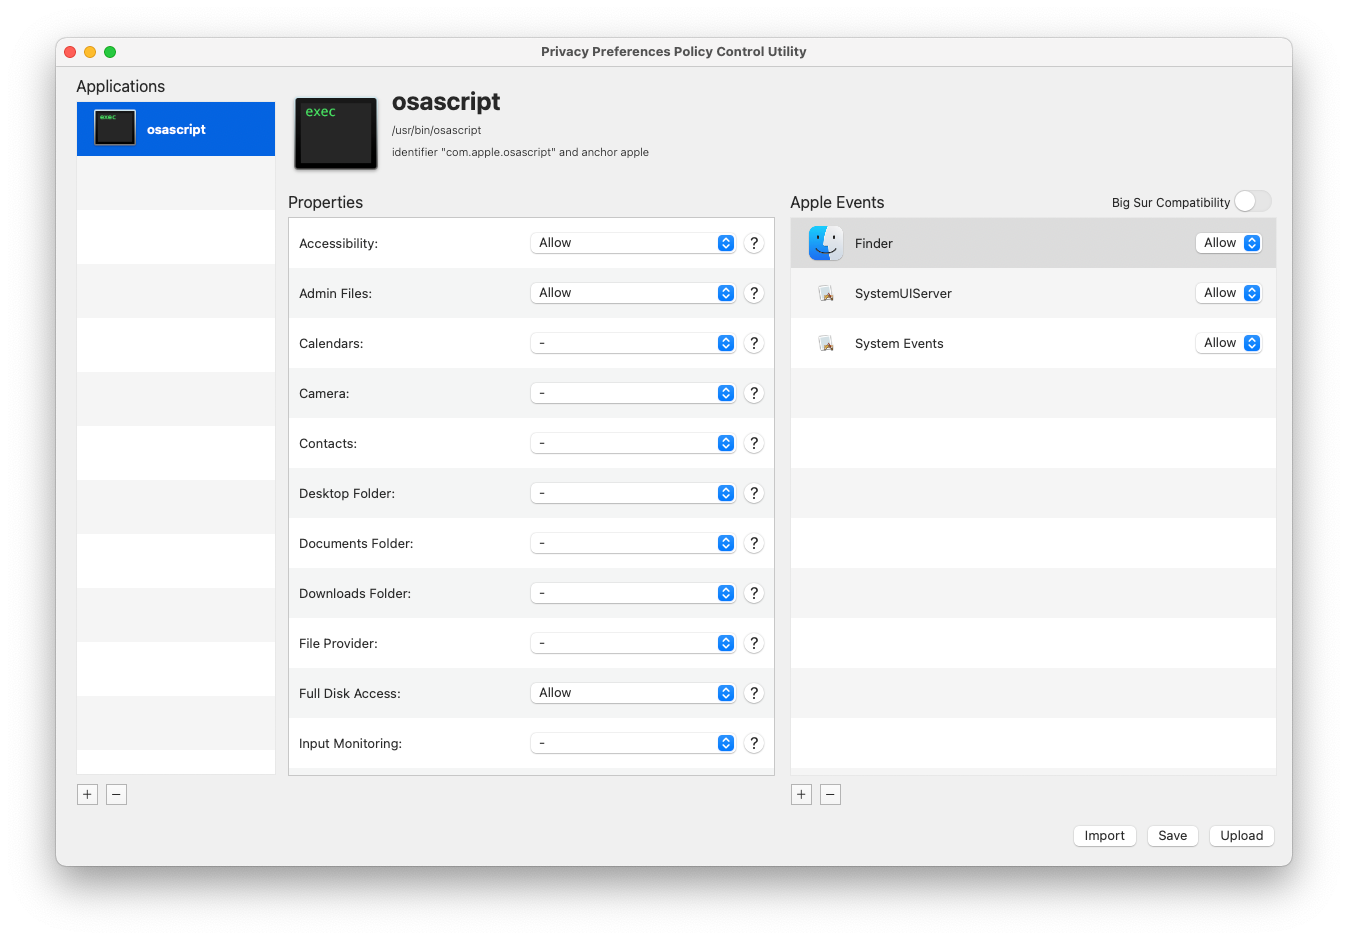Click the System Events script icon
1348x940 pixels.
click(826, 343)
